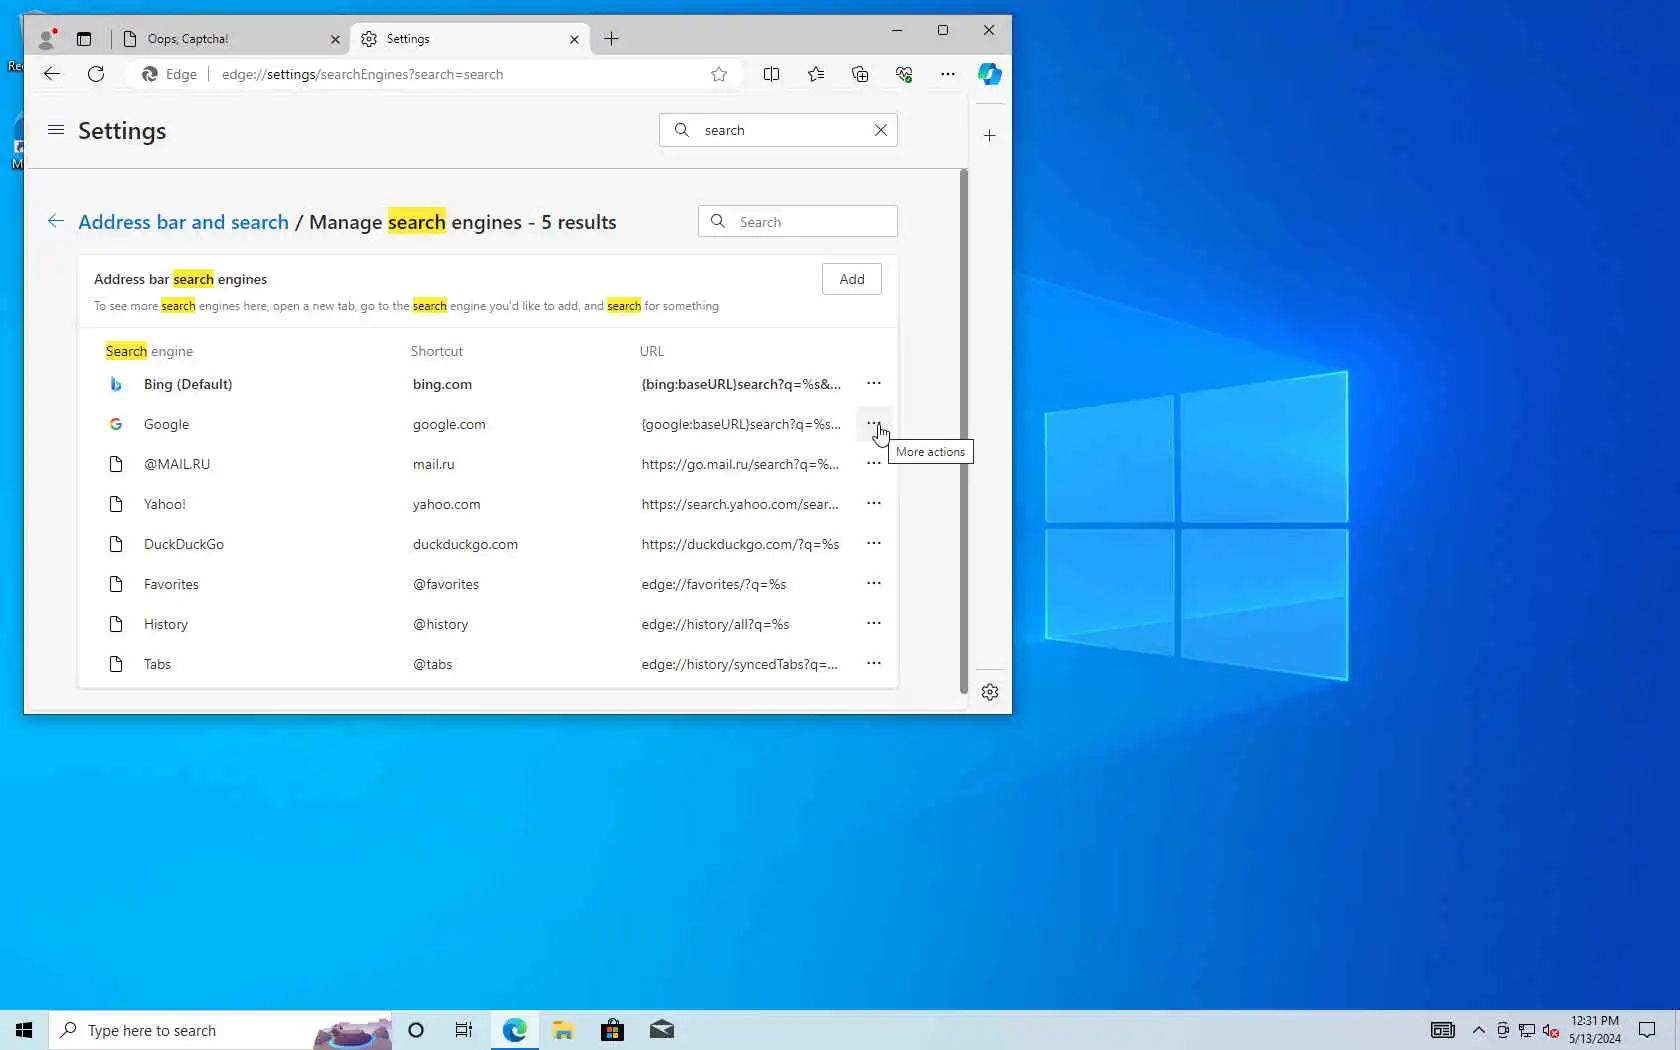Open the tab actions menu icon
The height and width of the screenshot is (1050, 1680).
point(84,39)
